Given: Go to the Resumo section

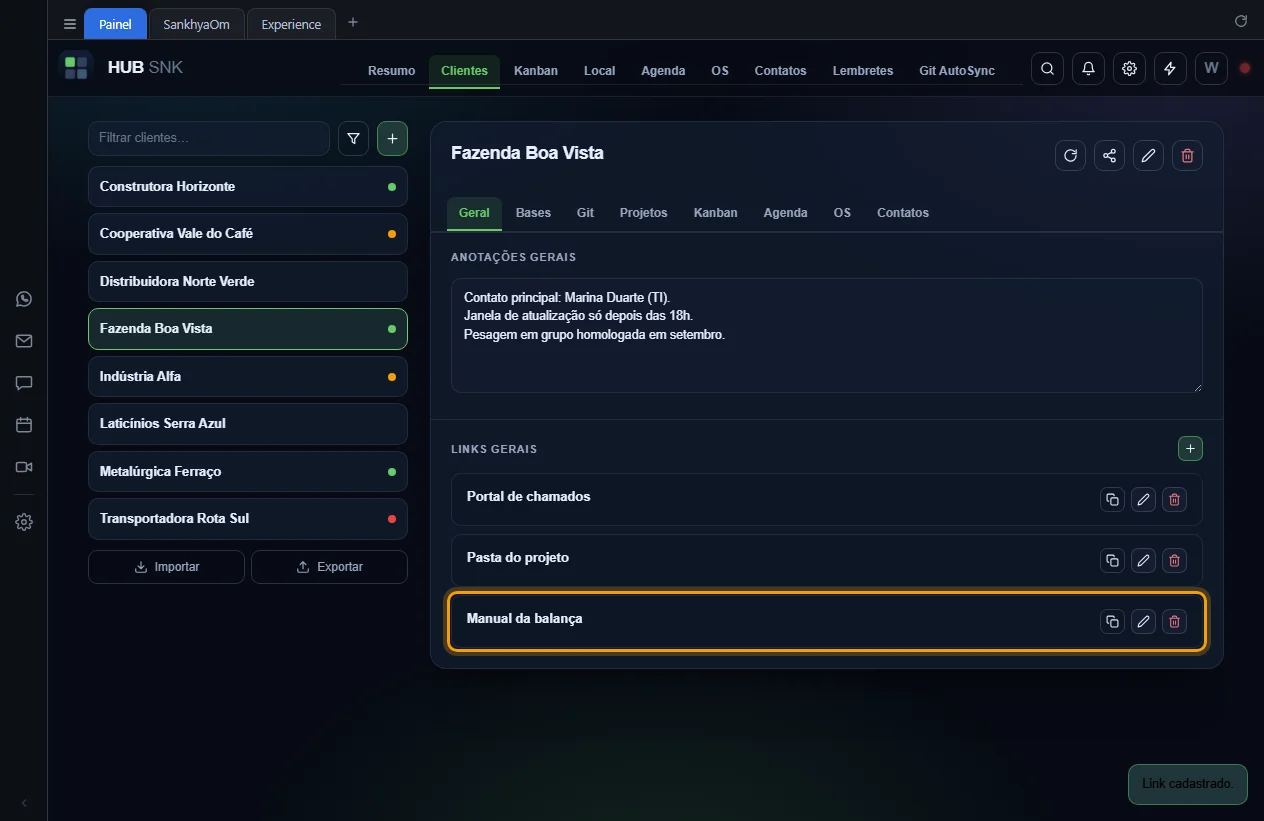Looking at the screenshot, I should (391, 70).
